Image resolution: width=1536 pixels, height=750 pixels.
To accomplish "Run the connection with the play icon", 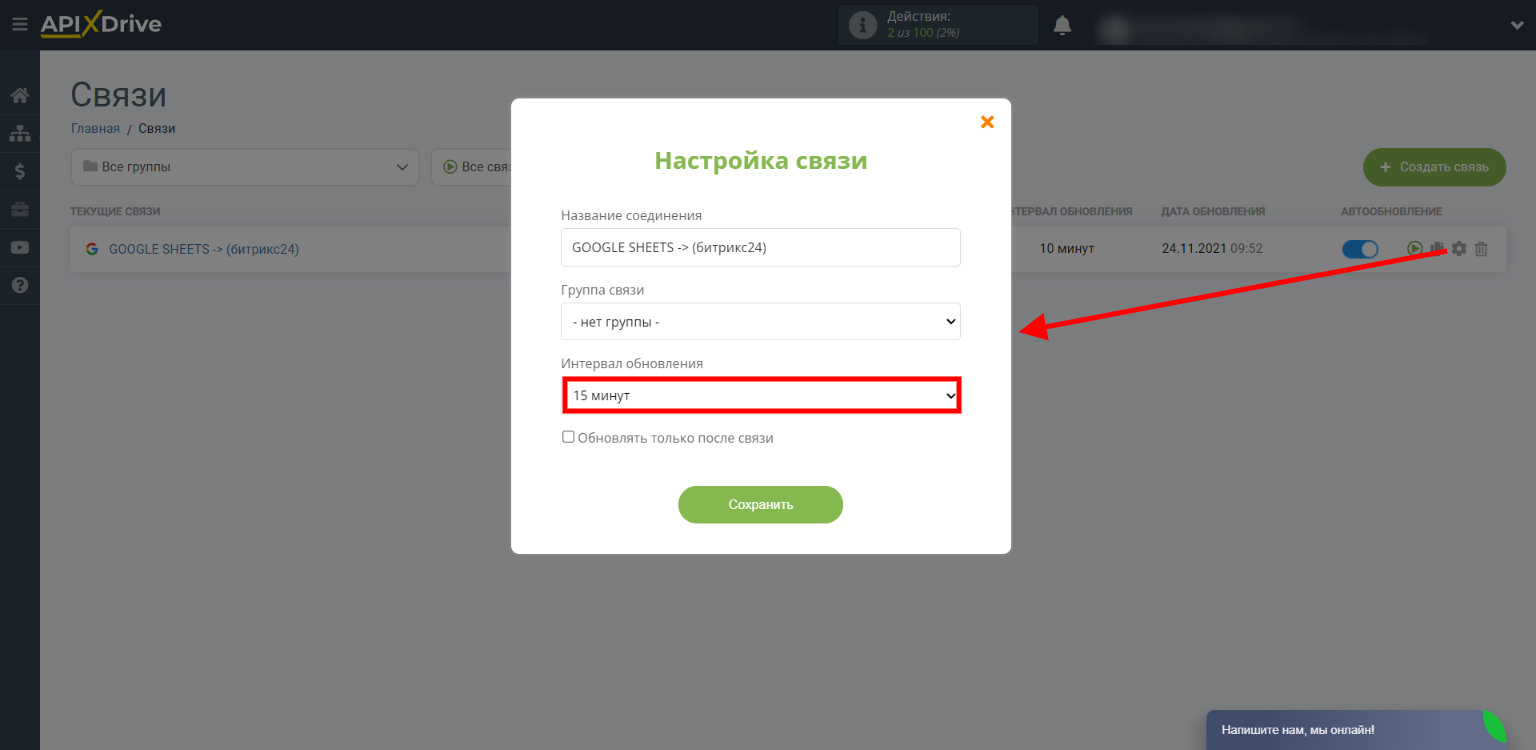I will click(x=1414, y=249).
